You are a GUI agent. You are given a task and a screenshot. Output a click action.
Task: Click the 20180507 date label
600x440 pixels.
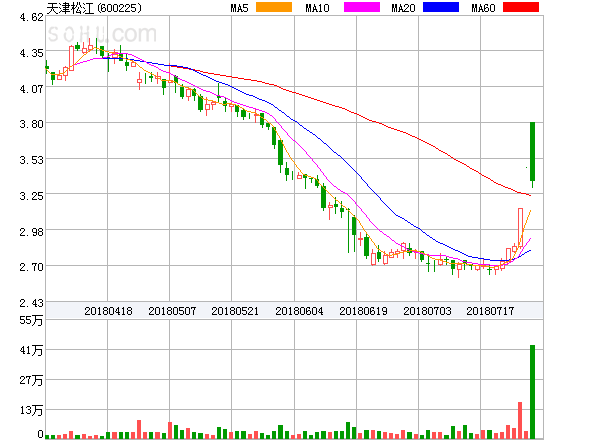click(x=172, y=311)
